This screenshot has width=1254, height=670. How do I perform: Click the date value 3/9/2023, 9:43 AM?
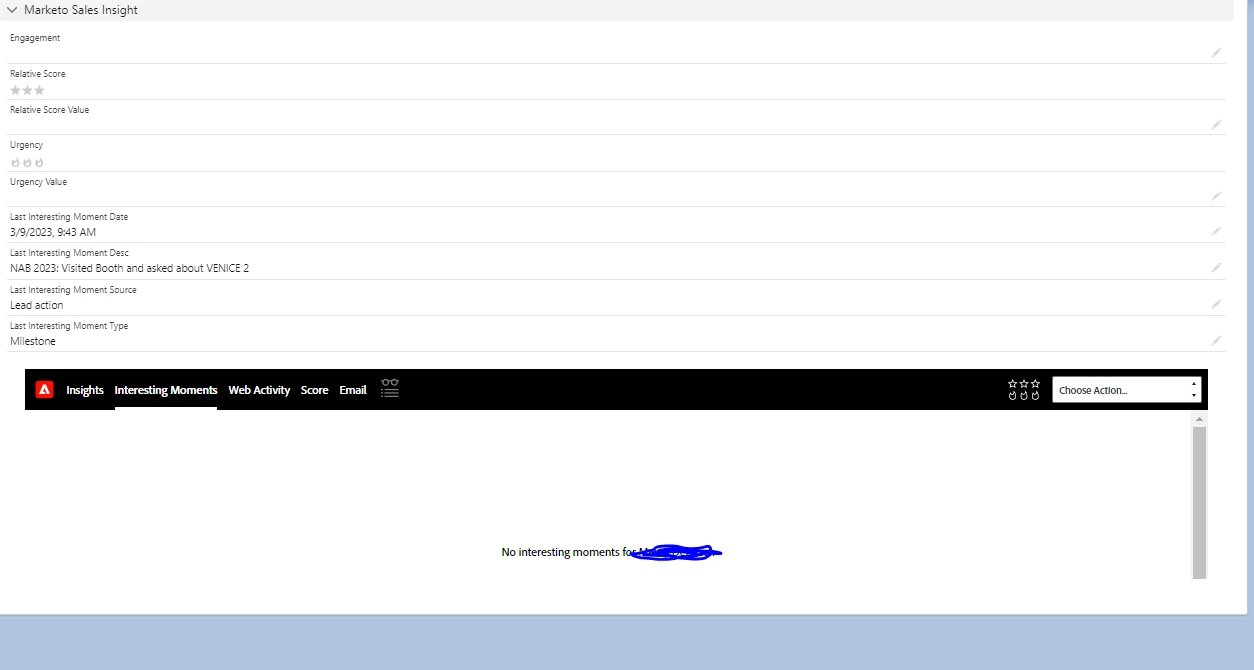[53, 232]
